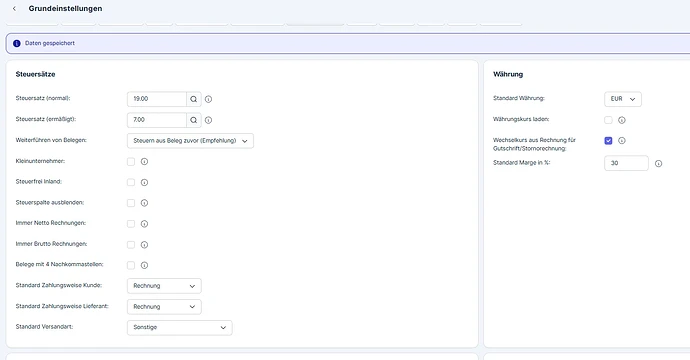The height and width of the screenshot is (360, 690).
Task: Open Standard Zahlungsweise Kunde dropdown
Action: point(164,286)
